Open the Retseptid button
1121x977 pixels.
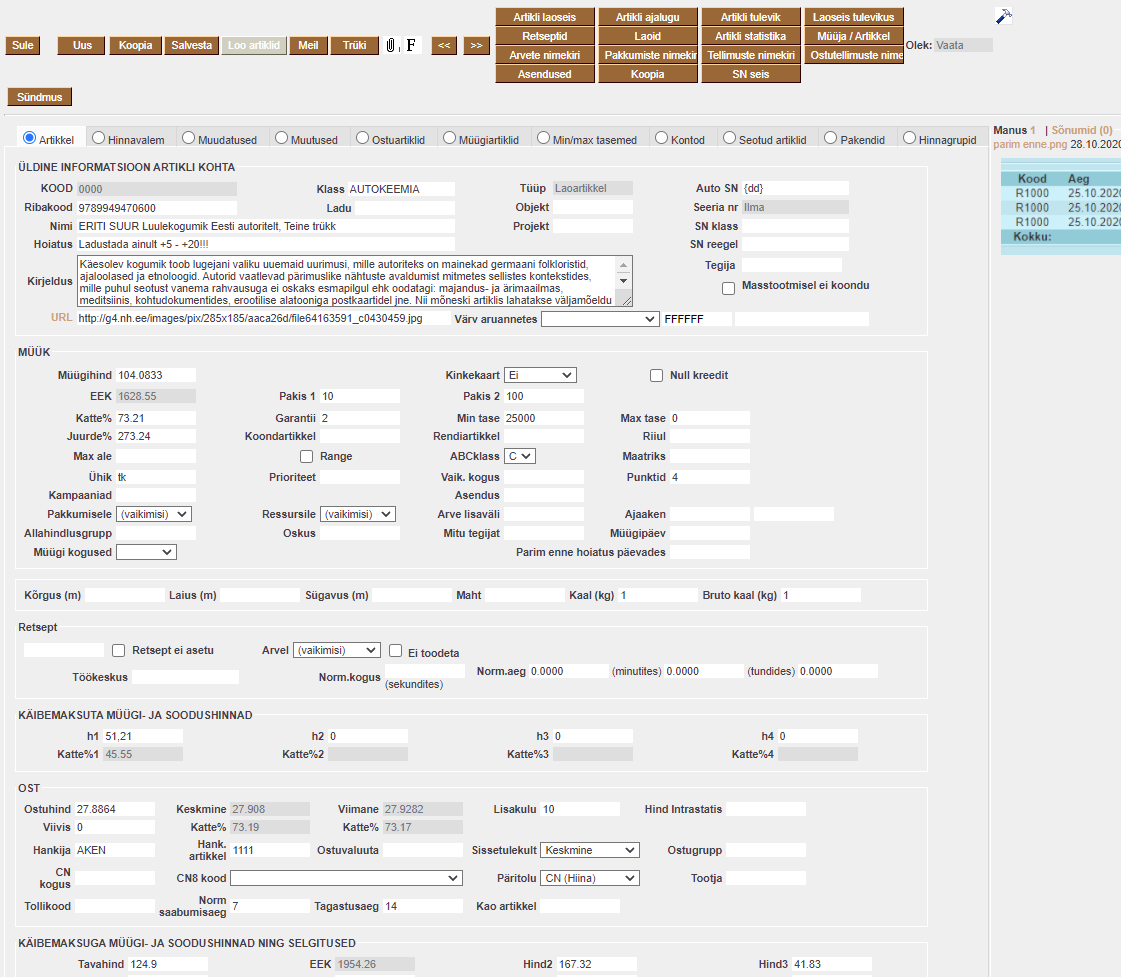click(x=545, y=36)
